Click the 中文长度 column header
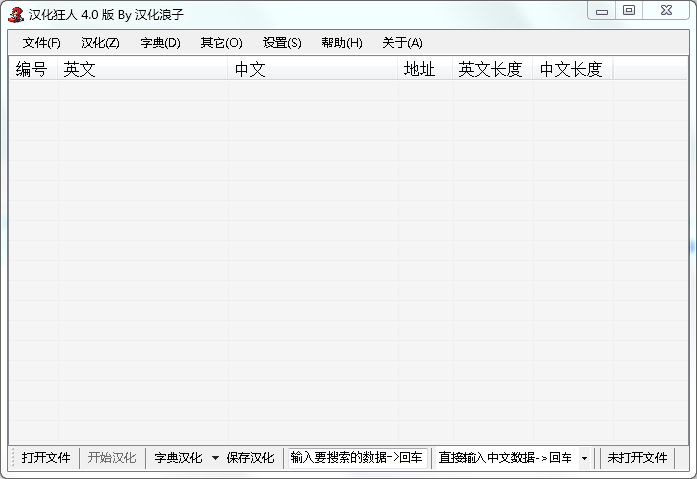Image resolution: width=697 pixels, height=479 pixels. pyautogui.click(x=572, y=69)
